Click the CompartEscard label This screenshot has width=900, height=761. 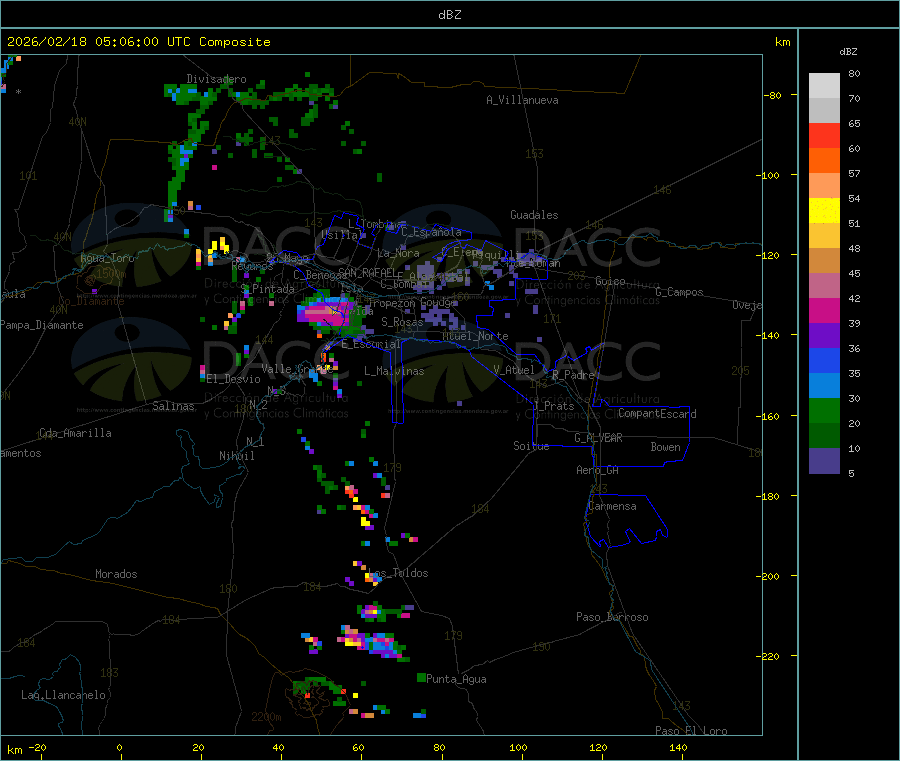(x=657, y=413)
